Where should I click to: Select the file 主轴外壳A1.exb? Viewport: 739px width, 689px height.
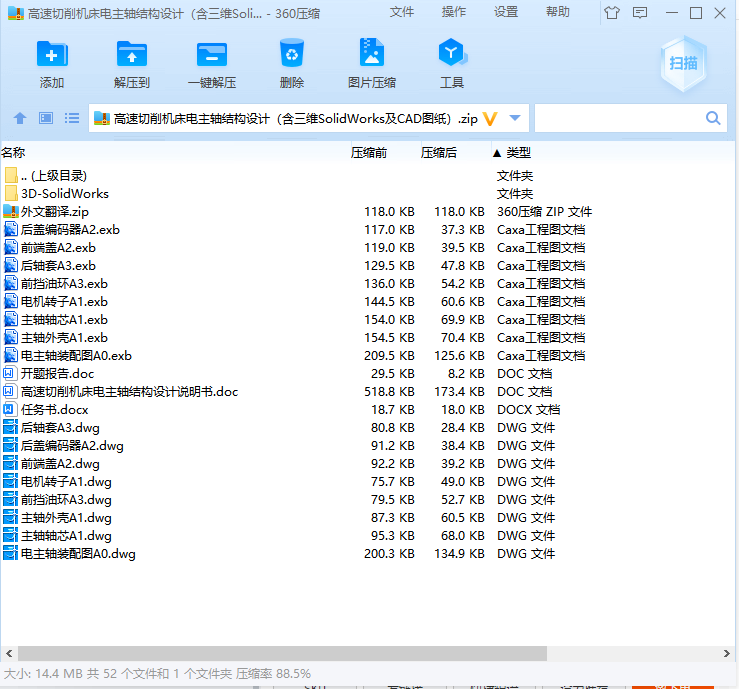click(64, 338)
